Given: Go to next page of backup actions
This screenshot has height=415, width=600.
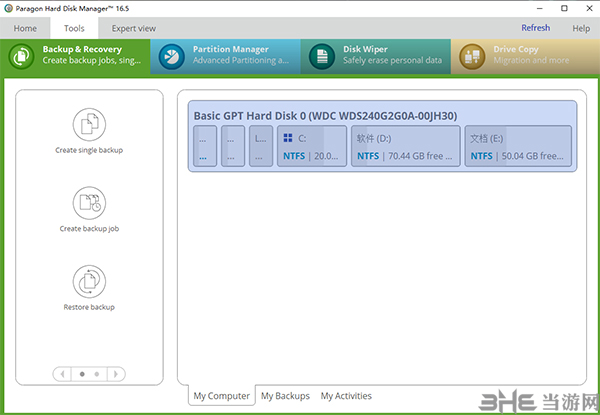Looking at the screenshot, I should point(116,374).
